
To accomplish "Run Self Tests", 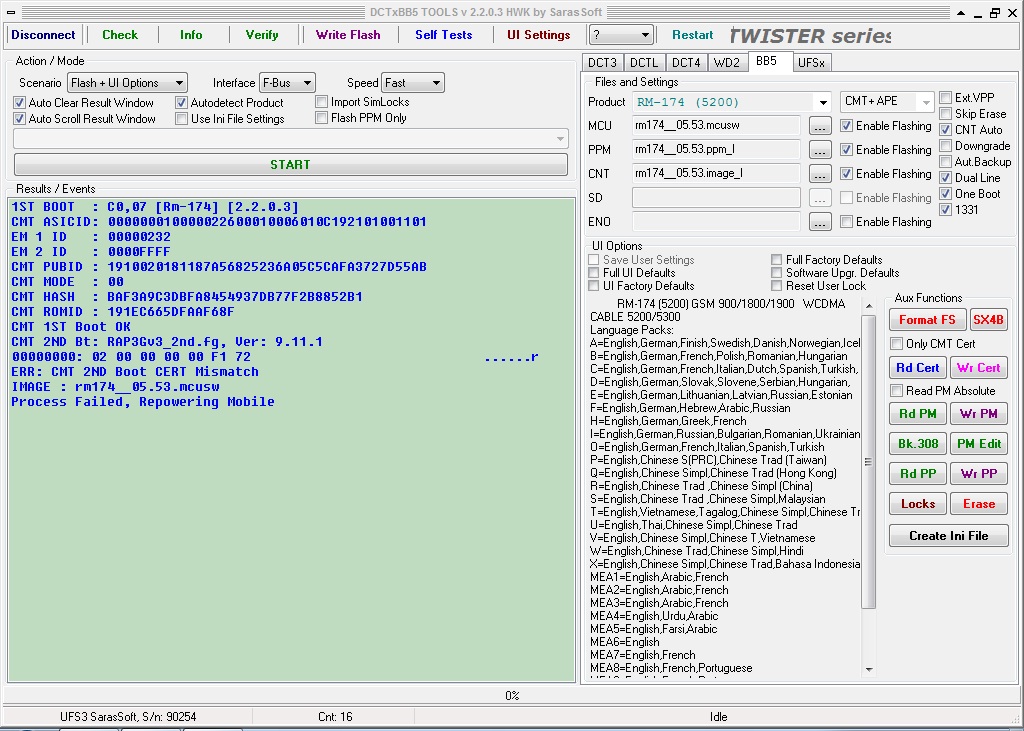I will pos(443,35).
